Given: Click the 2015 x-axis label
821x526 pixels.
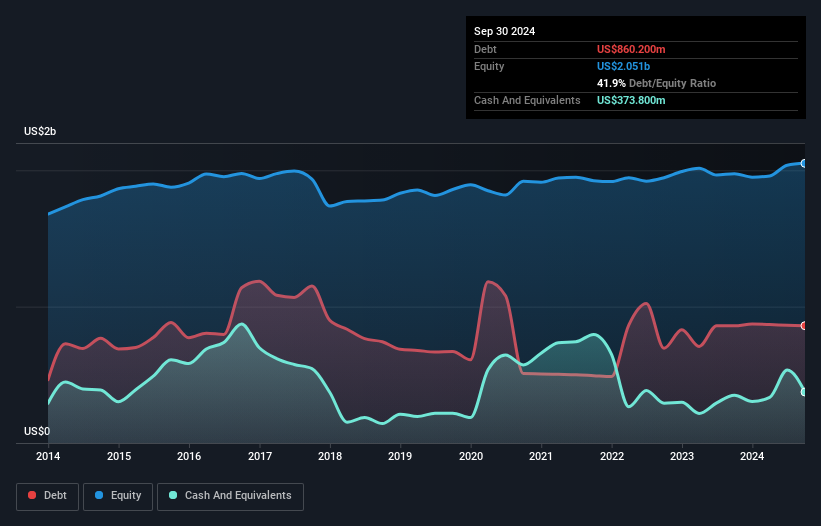Looking at the screenshot, I should [119, 456].
